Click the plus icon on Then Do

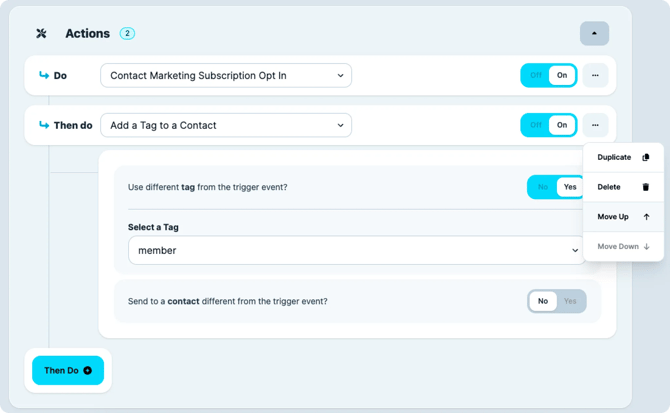click(88, 371)
